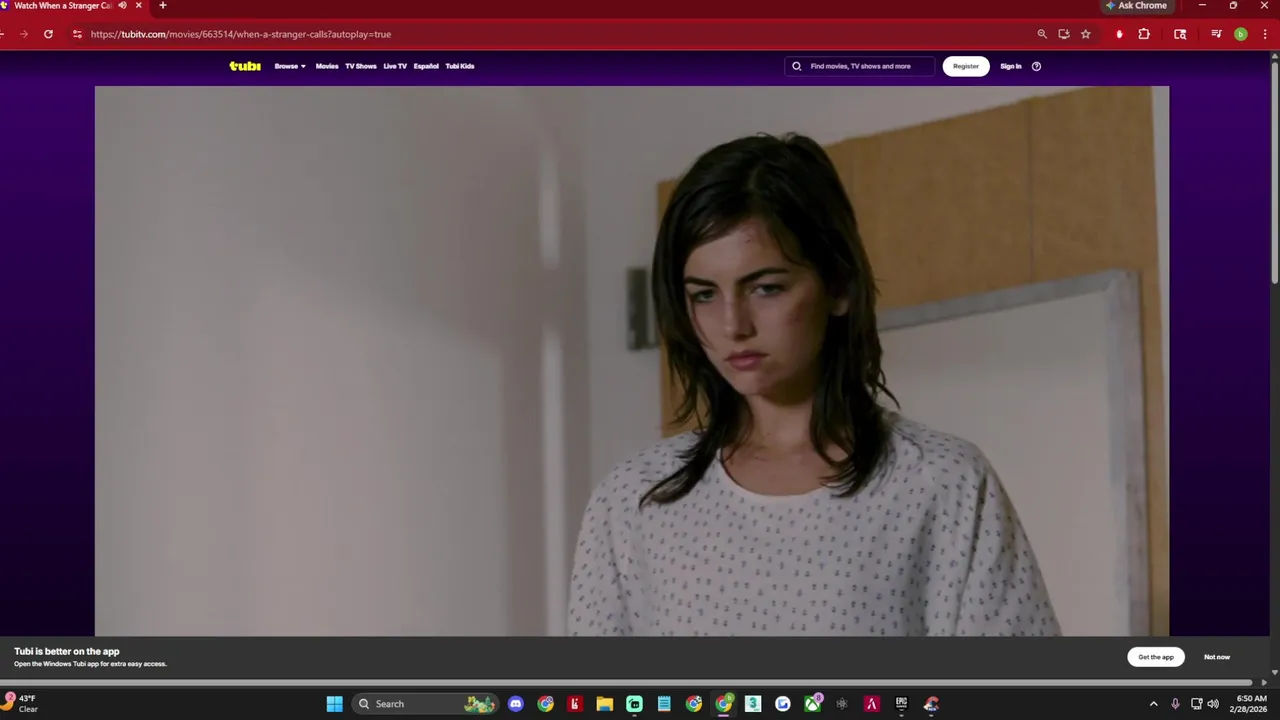
Task: Open the Movies section
Action: pos(327,66)
